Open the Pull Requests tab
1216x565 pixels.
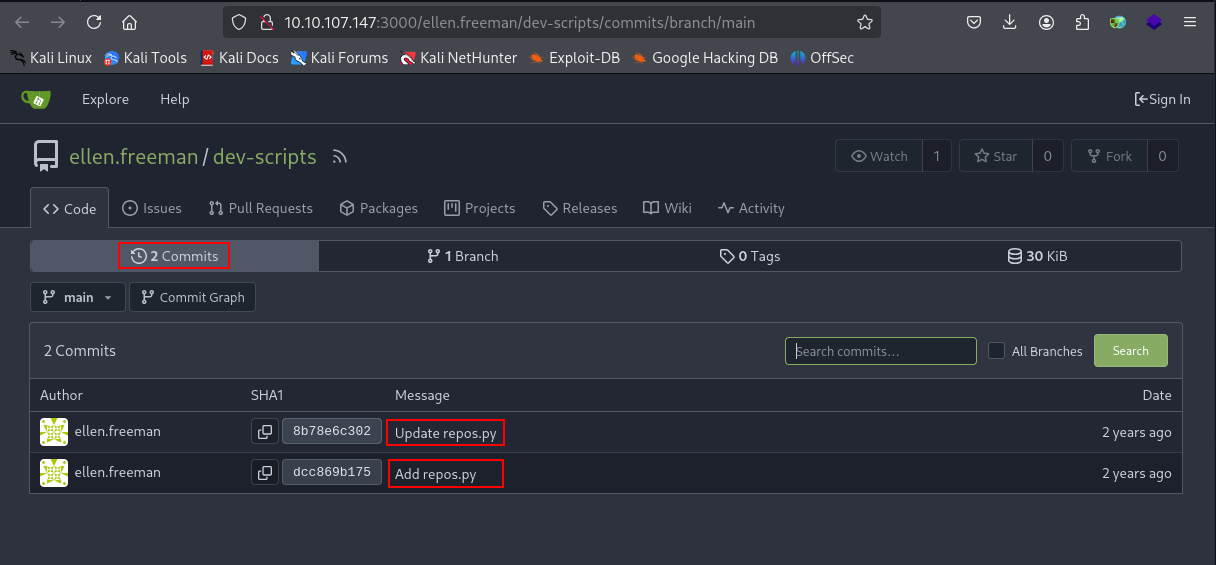pos(260,208)
